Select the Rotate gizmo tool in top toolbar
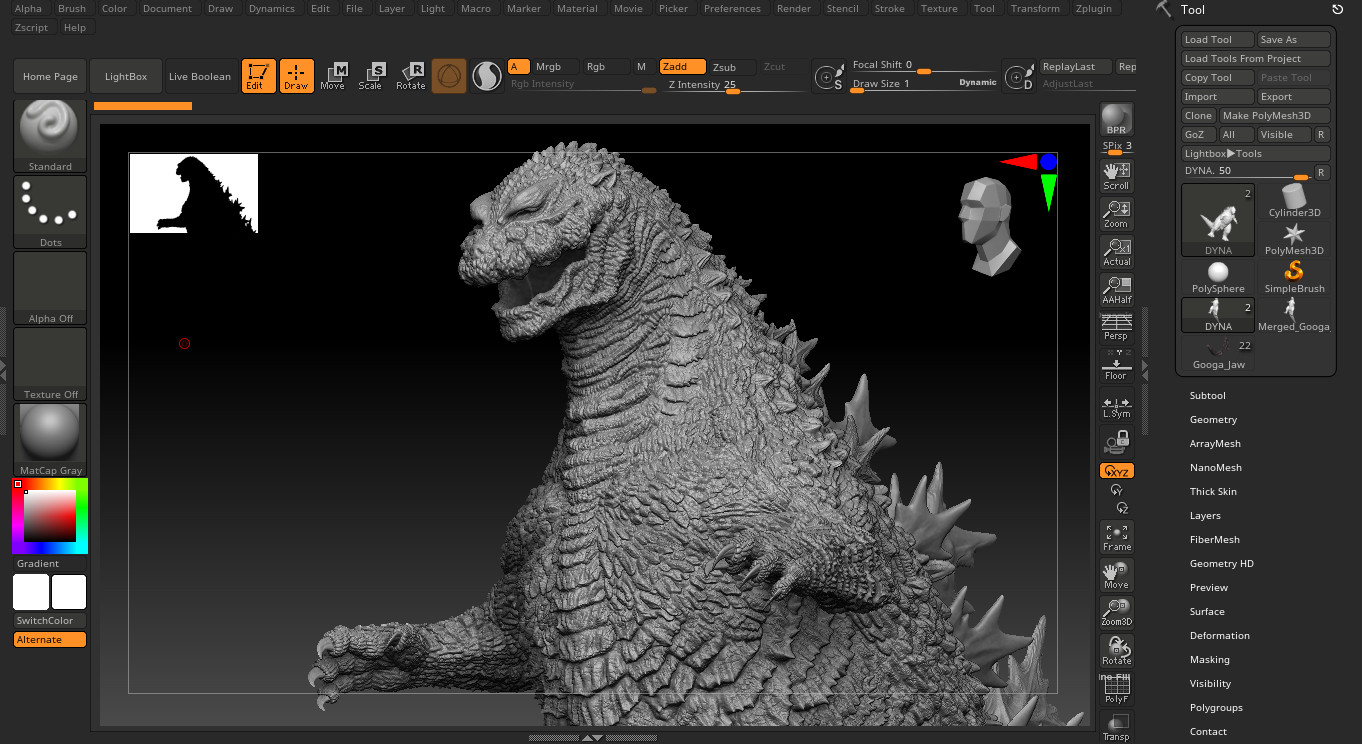The image size is (1362, 744). (x=411, y=76)
